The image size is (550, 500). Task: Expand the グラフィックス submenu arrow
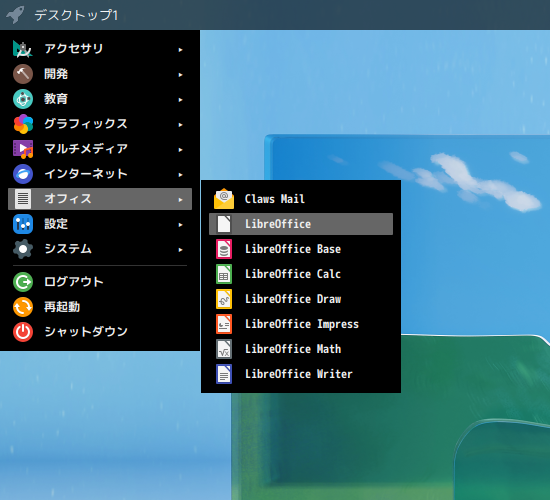click(180, 125)
